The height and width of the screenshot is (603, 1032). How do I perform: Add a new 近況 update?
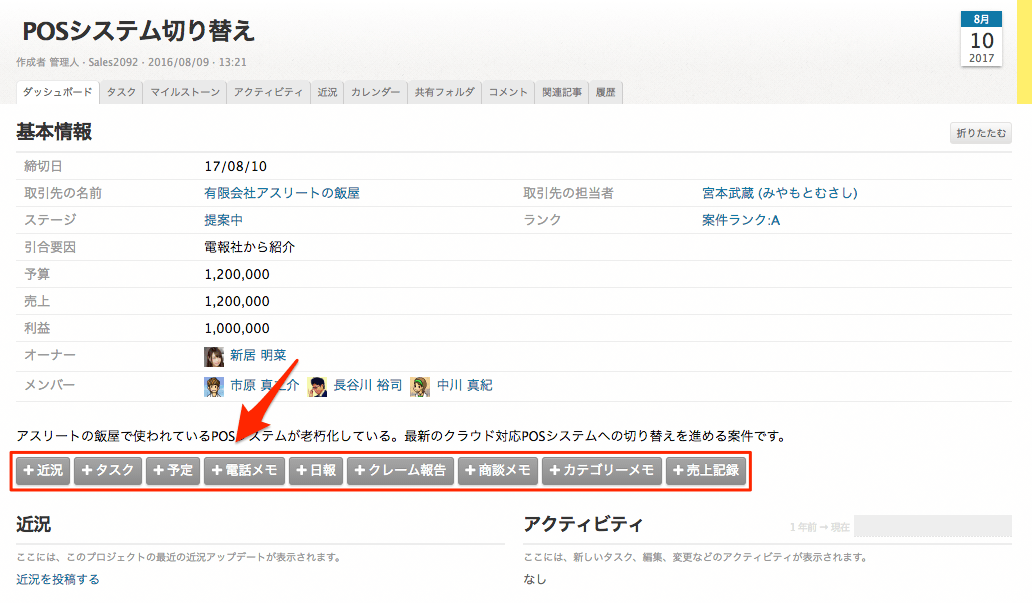43,471
